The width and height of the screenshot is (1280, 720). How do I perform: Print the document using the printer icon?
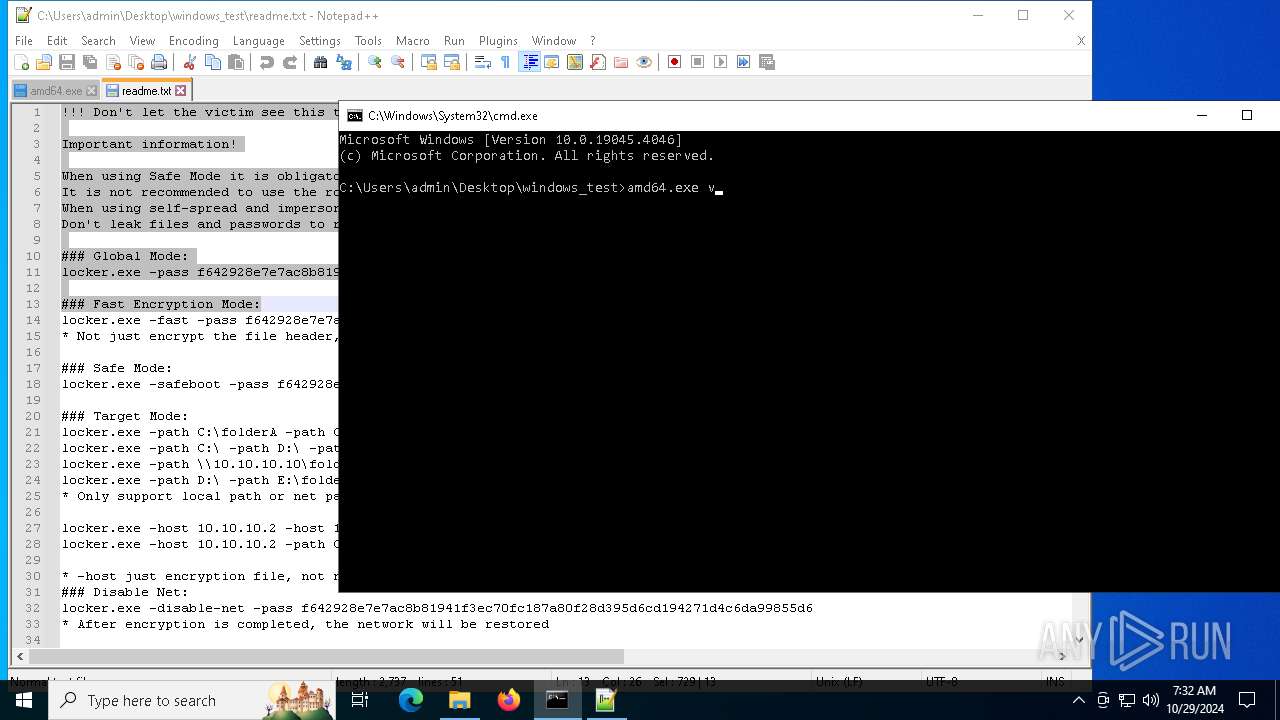pos(159,62)
